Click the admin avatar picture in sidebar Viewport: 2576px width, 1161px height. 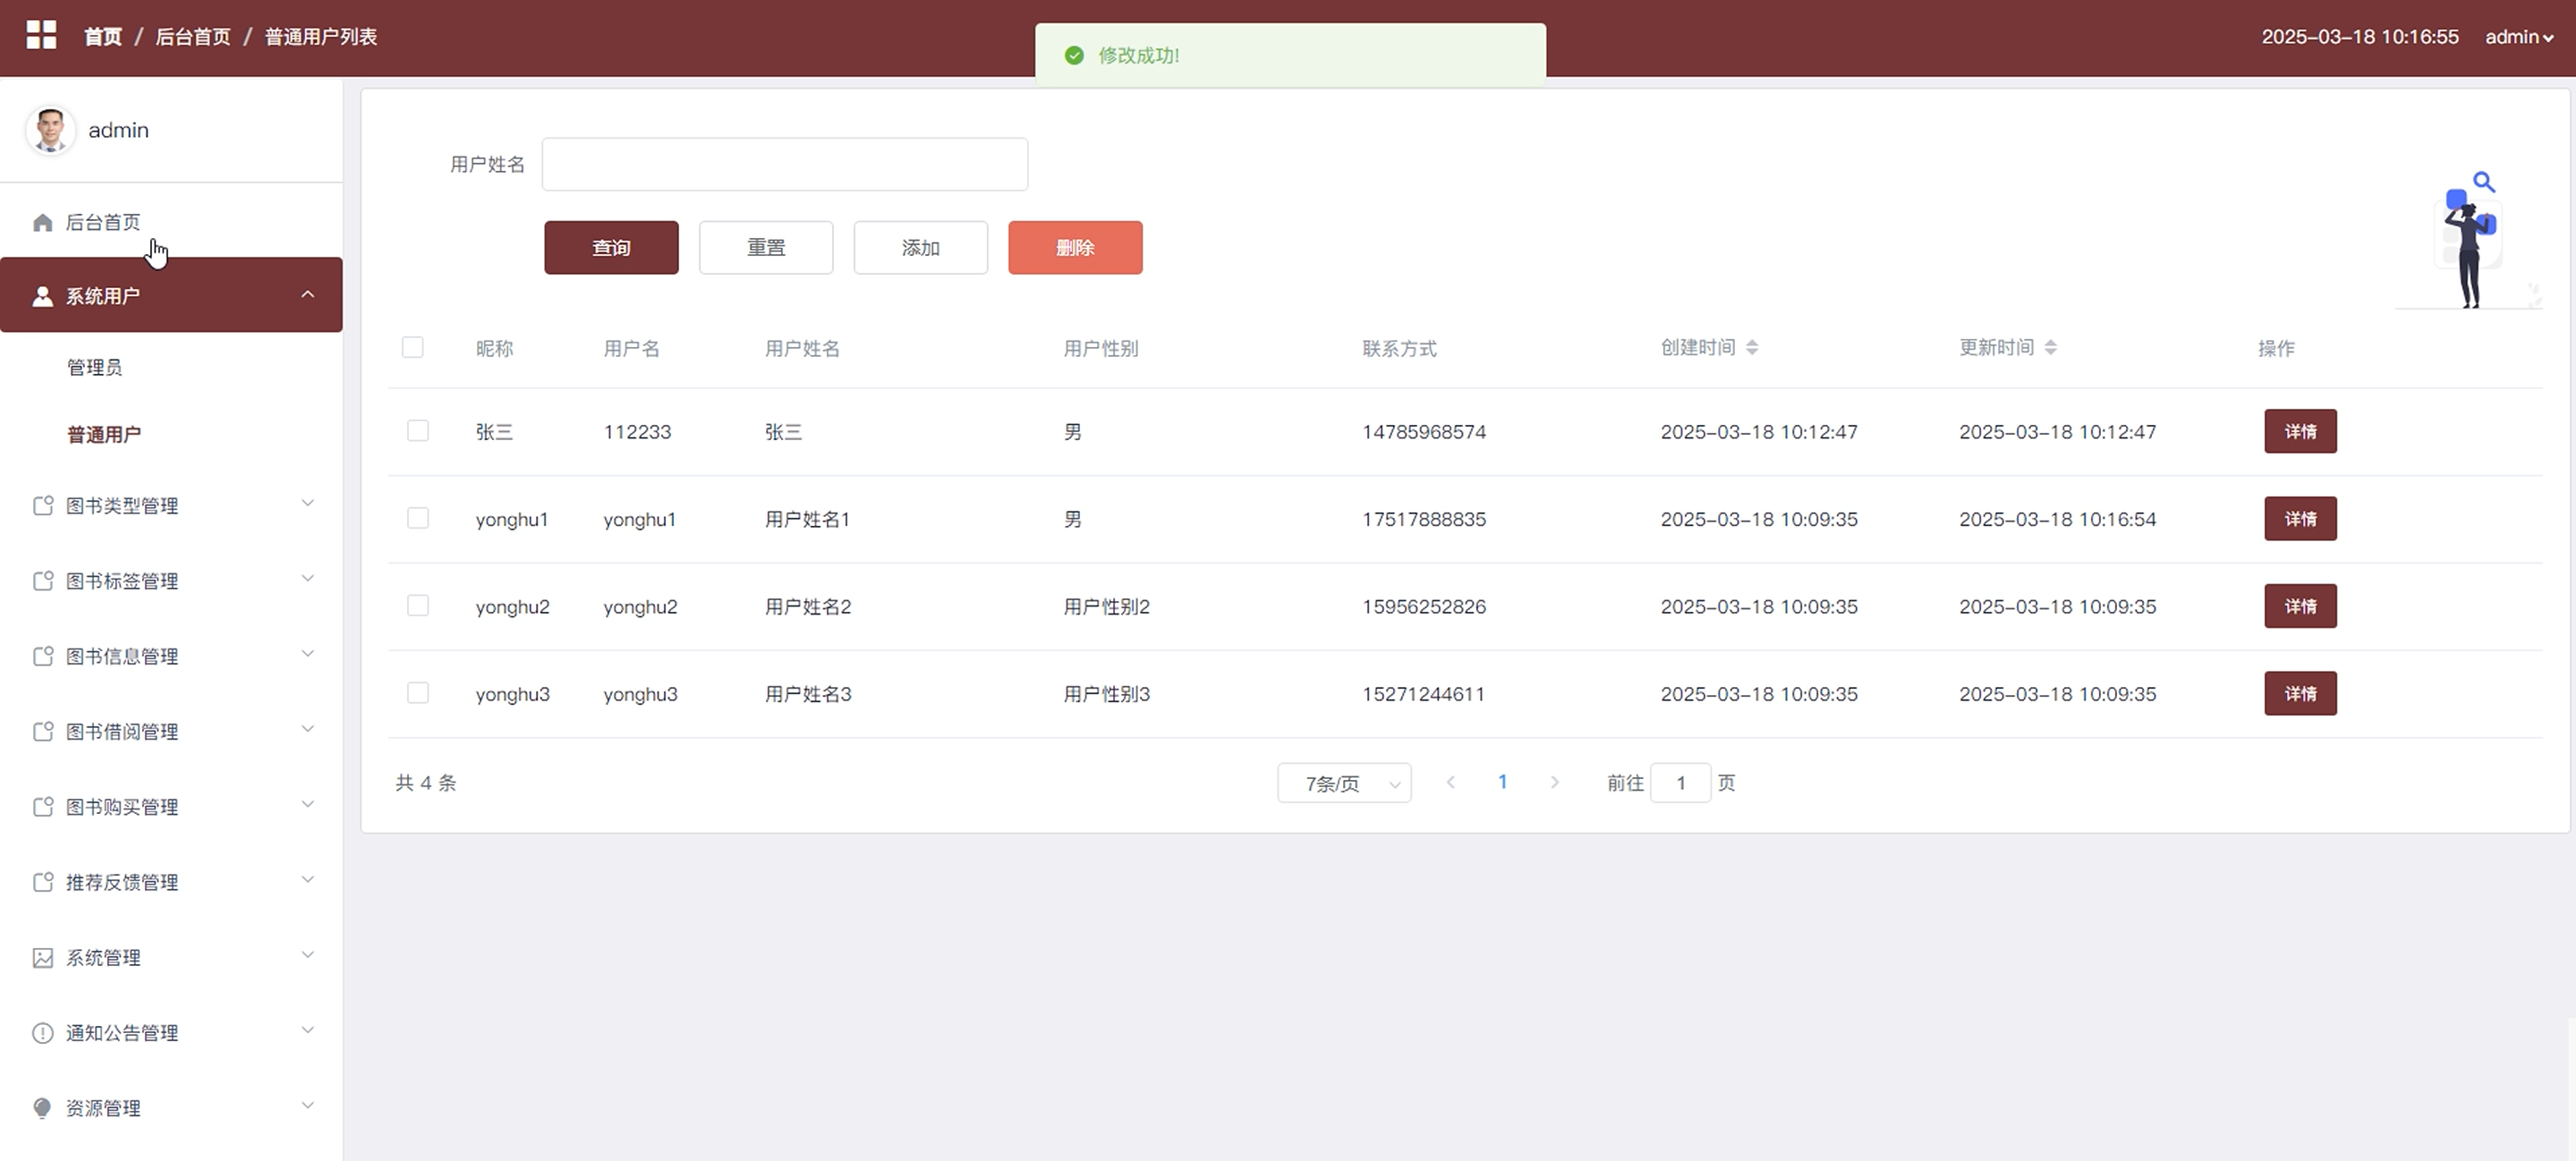click(50, 130)
